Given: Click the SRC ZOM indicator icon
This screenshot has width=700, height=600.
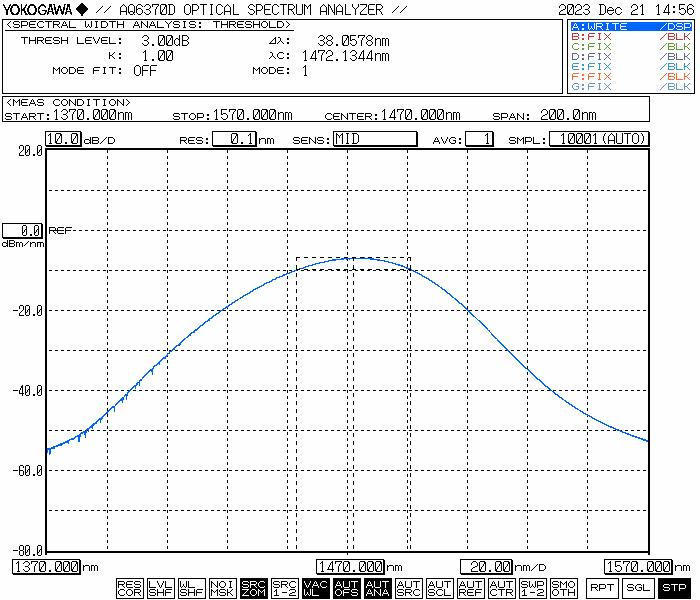Looking at the screenshot, I should pos(254,588).
